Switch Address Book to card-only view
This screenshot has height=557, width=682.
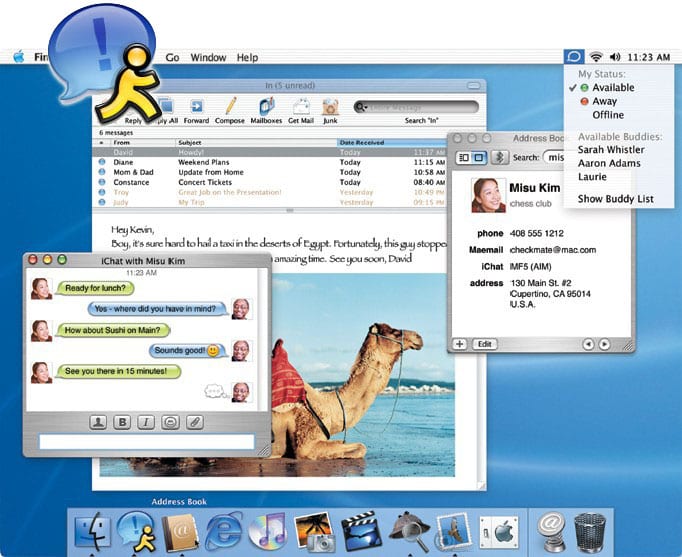[479, 157]
